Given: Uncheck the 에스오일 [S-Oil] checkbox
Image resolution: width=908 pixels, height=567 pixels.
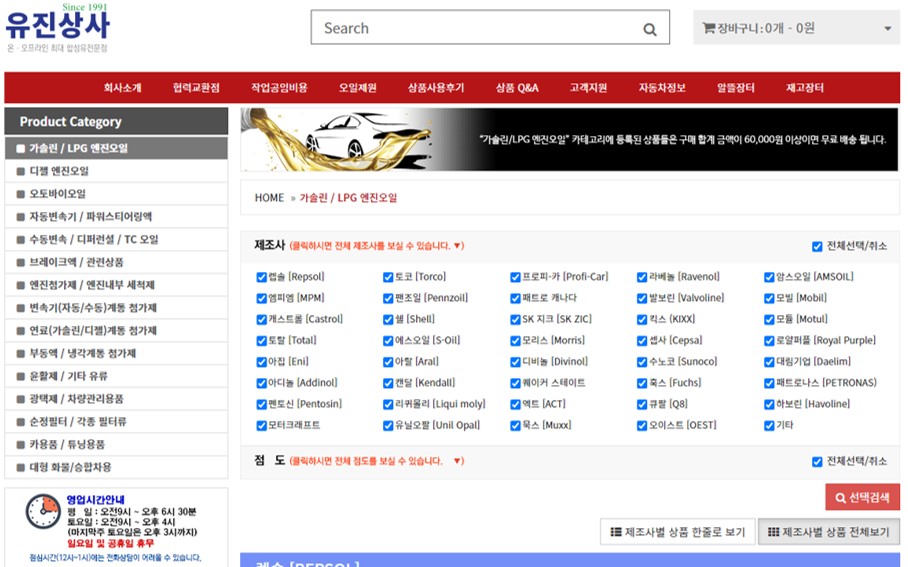Looking at the screenshot, I should coord(388,341).
